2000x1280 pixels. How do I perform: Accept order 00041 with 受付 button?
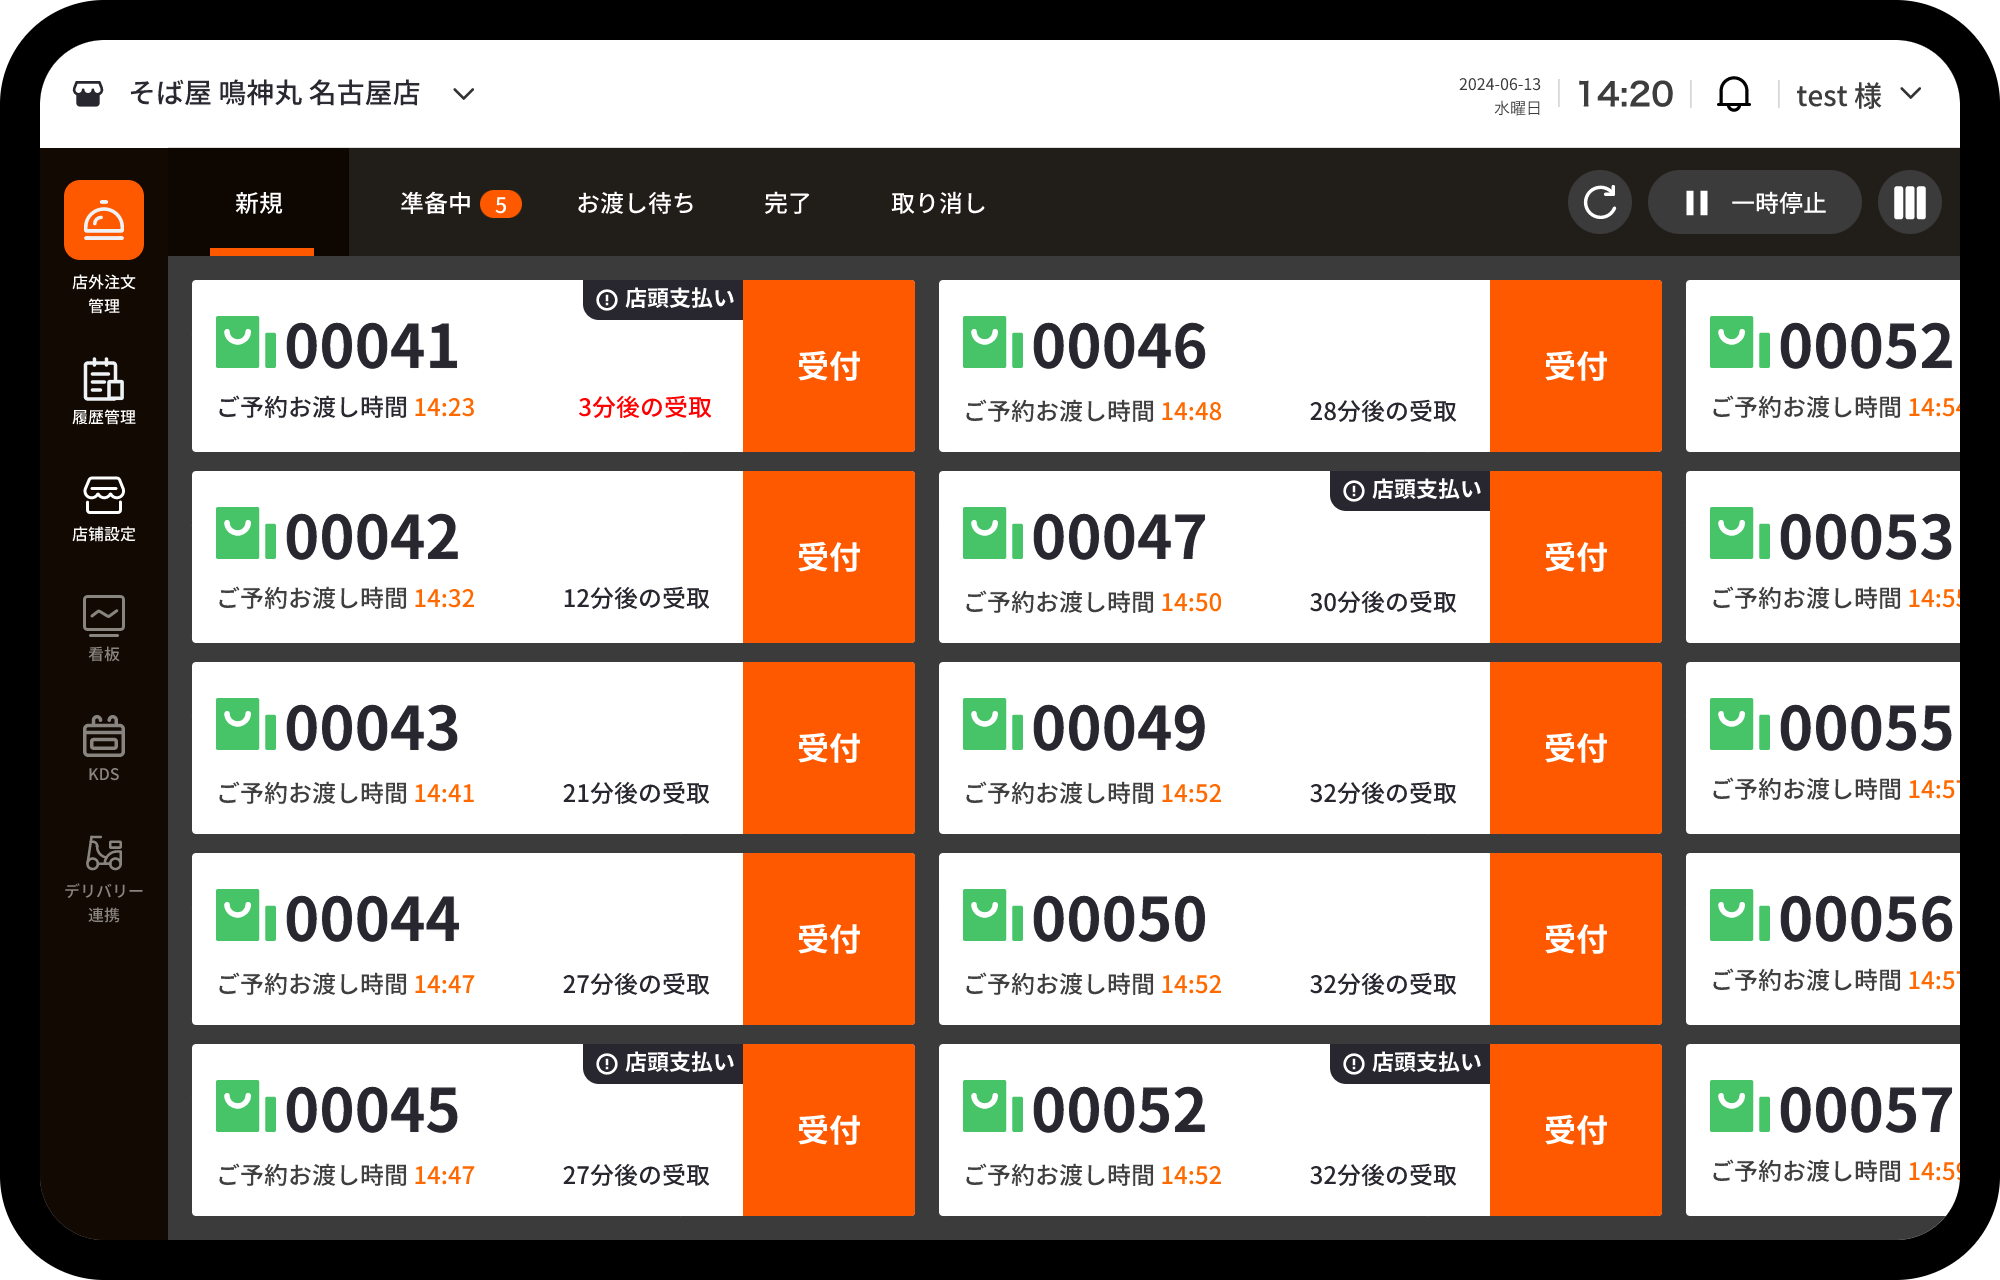pos(828,366)
